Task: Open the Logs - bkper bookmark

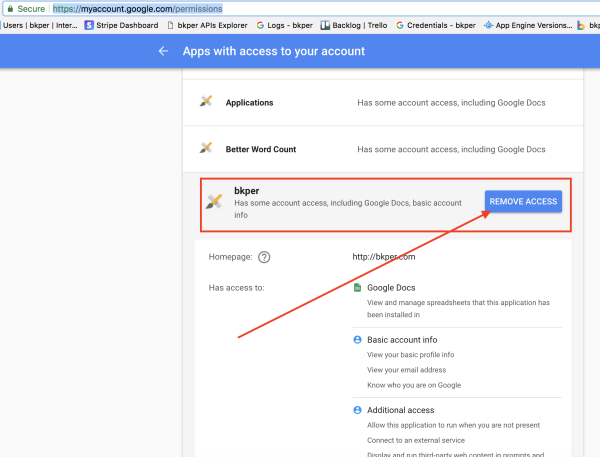Action: click(284, 25)
